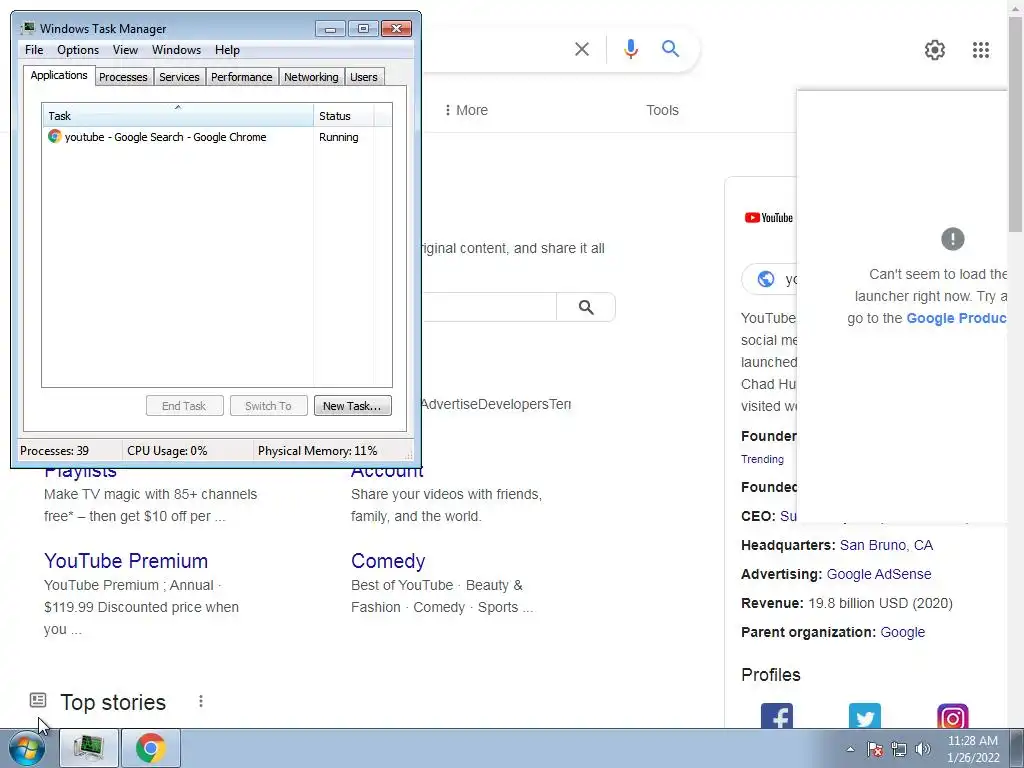Click the YouTube logo in knowledge panel
The height and width of the screenshot is (768, 1024).
click(769, 217)
